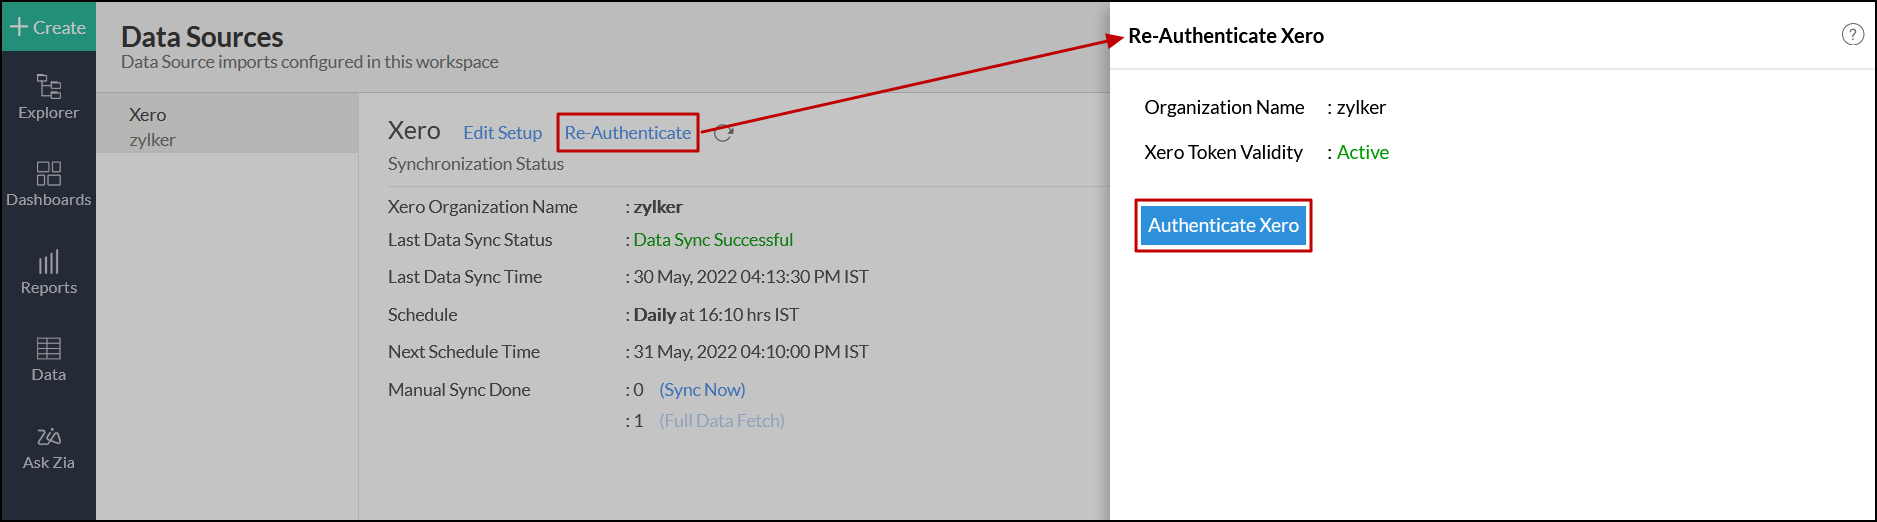The height and width of the screenshot is (522, 1877).
Task: Click the Organization Name value in panel
Action: tap(1361, 107)
